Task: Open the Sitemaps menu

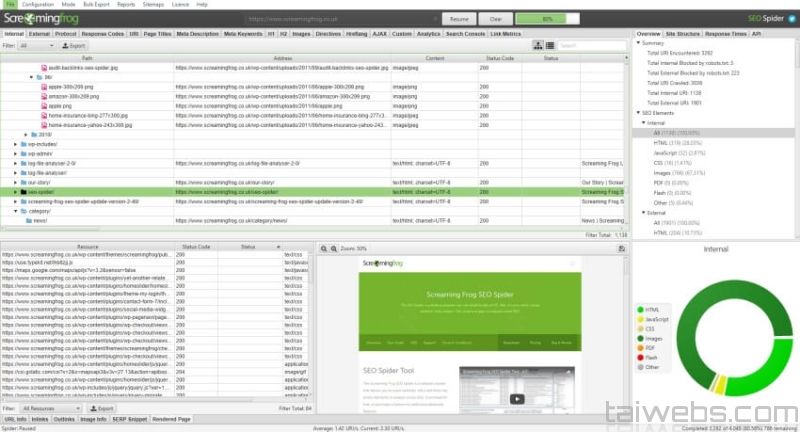Action: tap(153, 4)
